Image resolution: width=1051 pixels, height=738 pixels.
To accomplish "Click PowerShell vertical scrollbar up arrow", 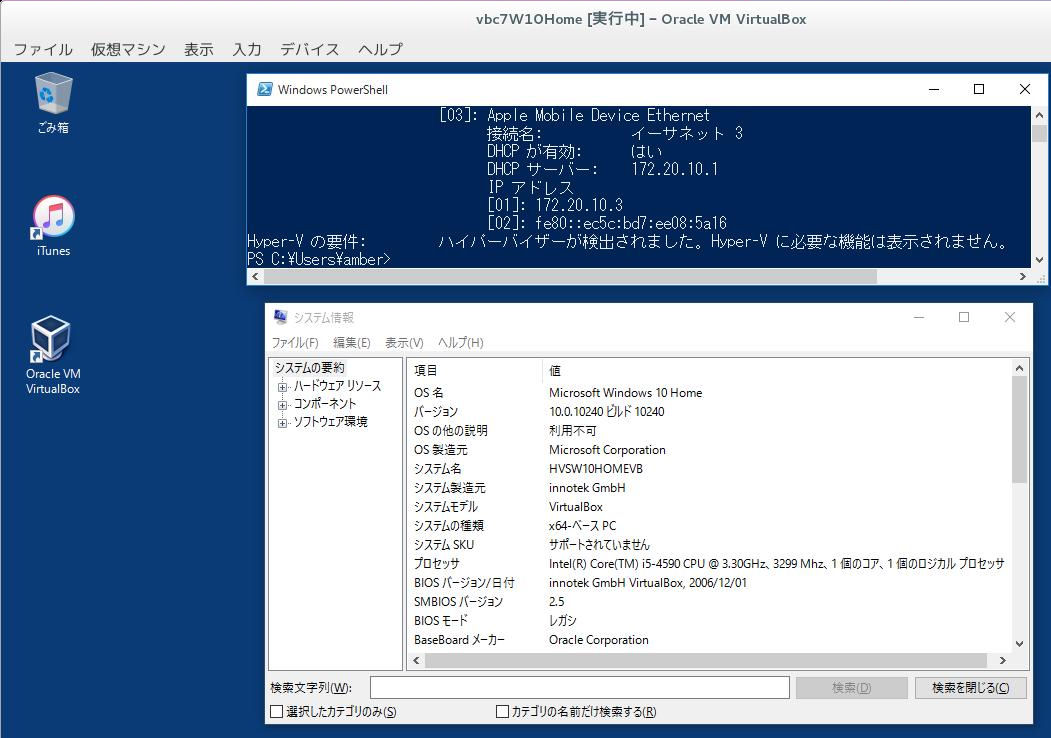I will tap(1039, 115).
